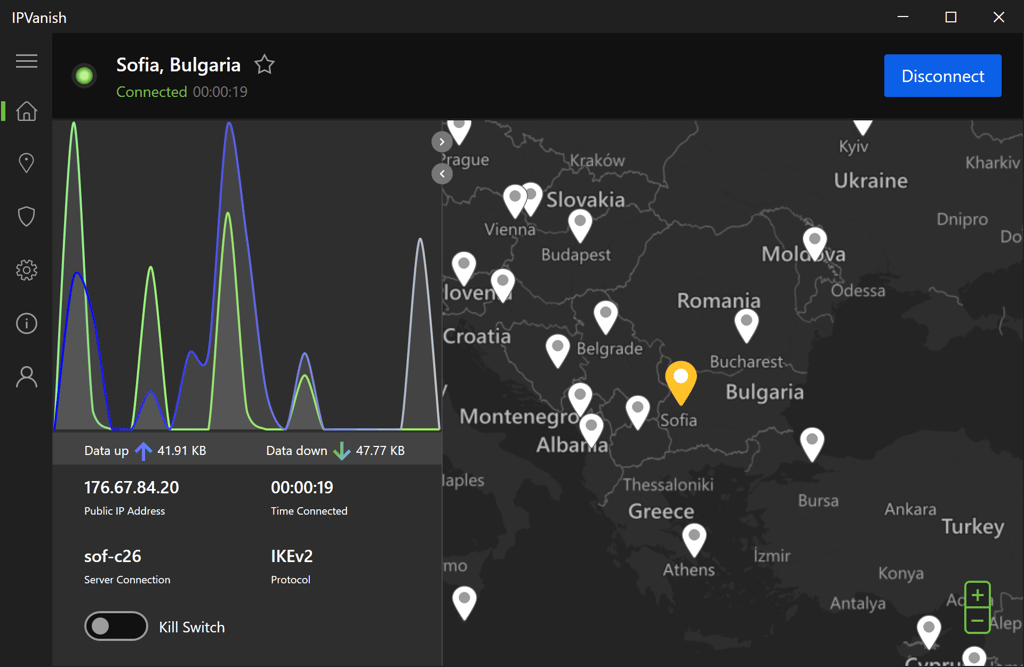1024x667 pixels.
Task: Click the server name sof-c26
Action: pos(112,556)
